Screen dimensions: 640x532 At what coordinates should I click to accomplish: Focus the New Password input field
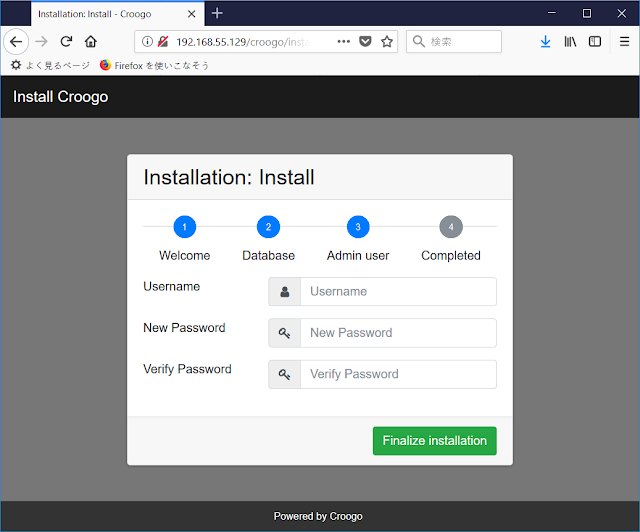point(398,333)
